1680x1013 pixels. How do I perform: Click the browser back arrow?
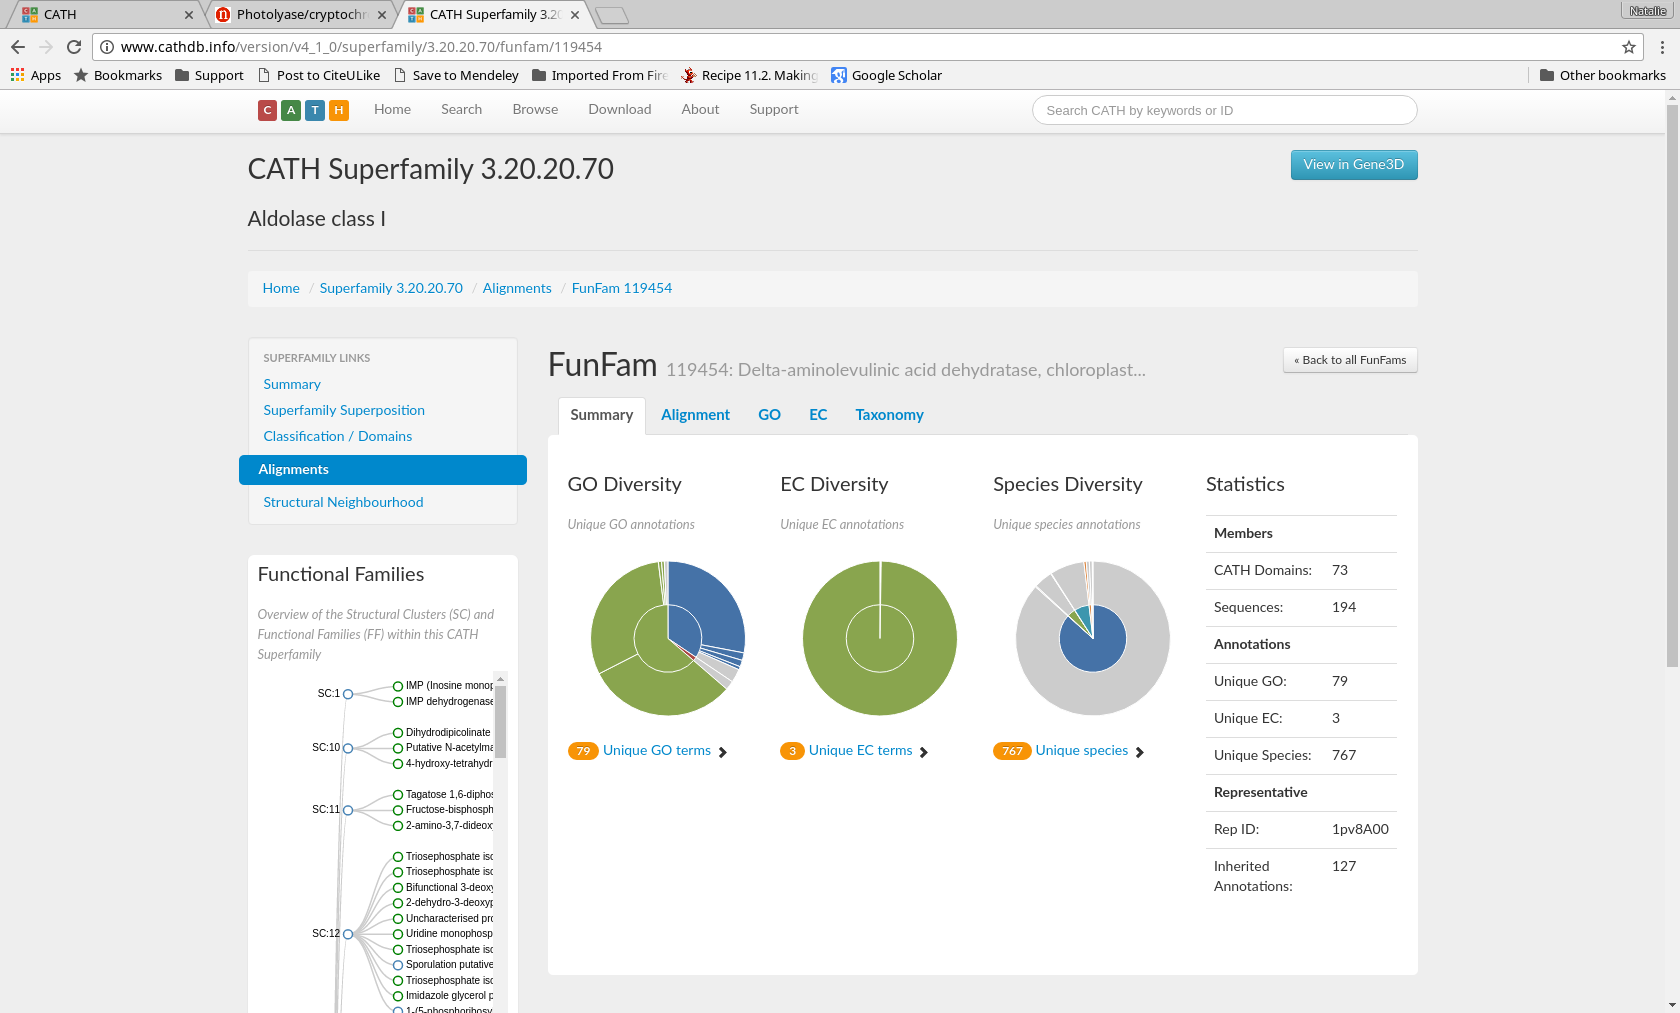point(18,47)
